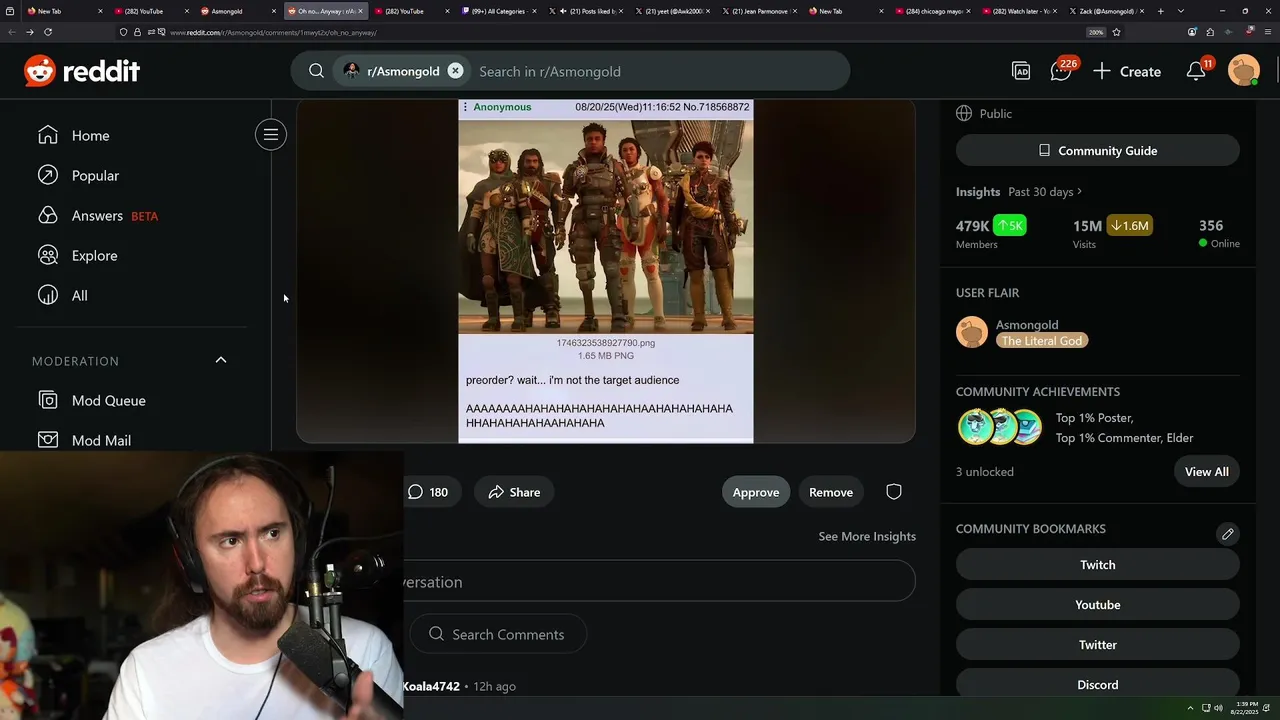Open the post image
Screen dimensions: 1280x720
[606, 271]
